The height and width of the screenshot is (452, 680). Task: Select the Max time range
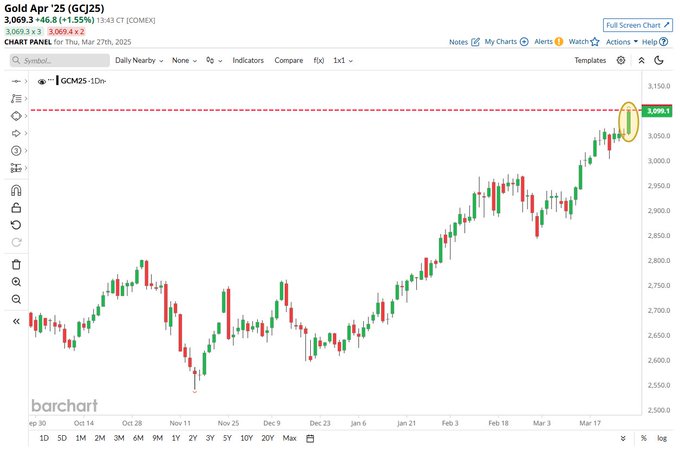[x=289, y=438]
